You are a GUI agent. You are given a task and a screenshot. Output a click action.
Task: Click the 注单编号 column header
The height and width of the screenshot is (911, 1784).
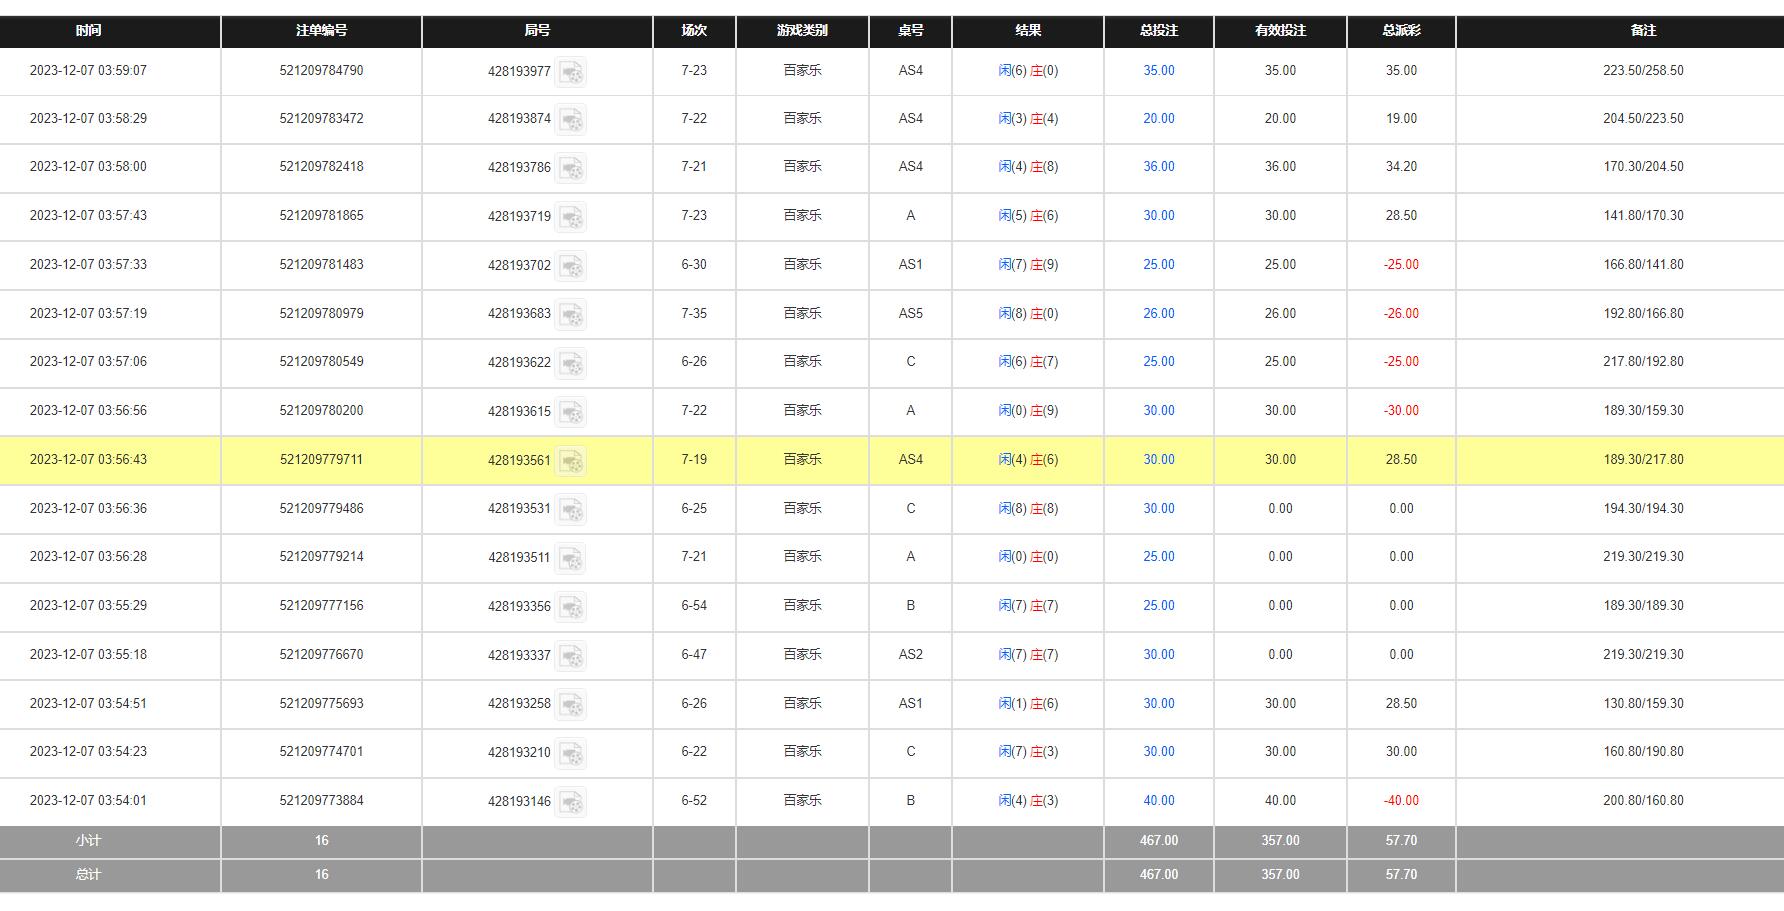coord(321,31)
